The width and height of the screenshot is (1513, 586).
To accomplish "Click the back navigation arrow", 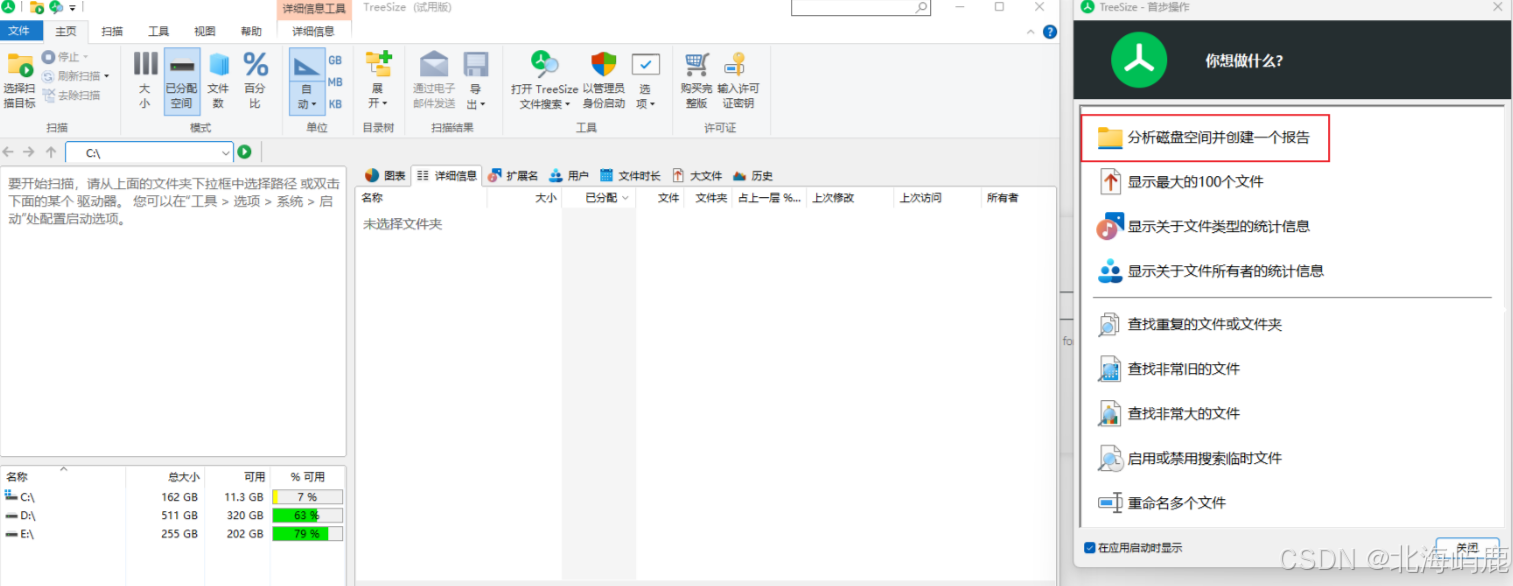I will coord(10,152).
